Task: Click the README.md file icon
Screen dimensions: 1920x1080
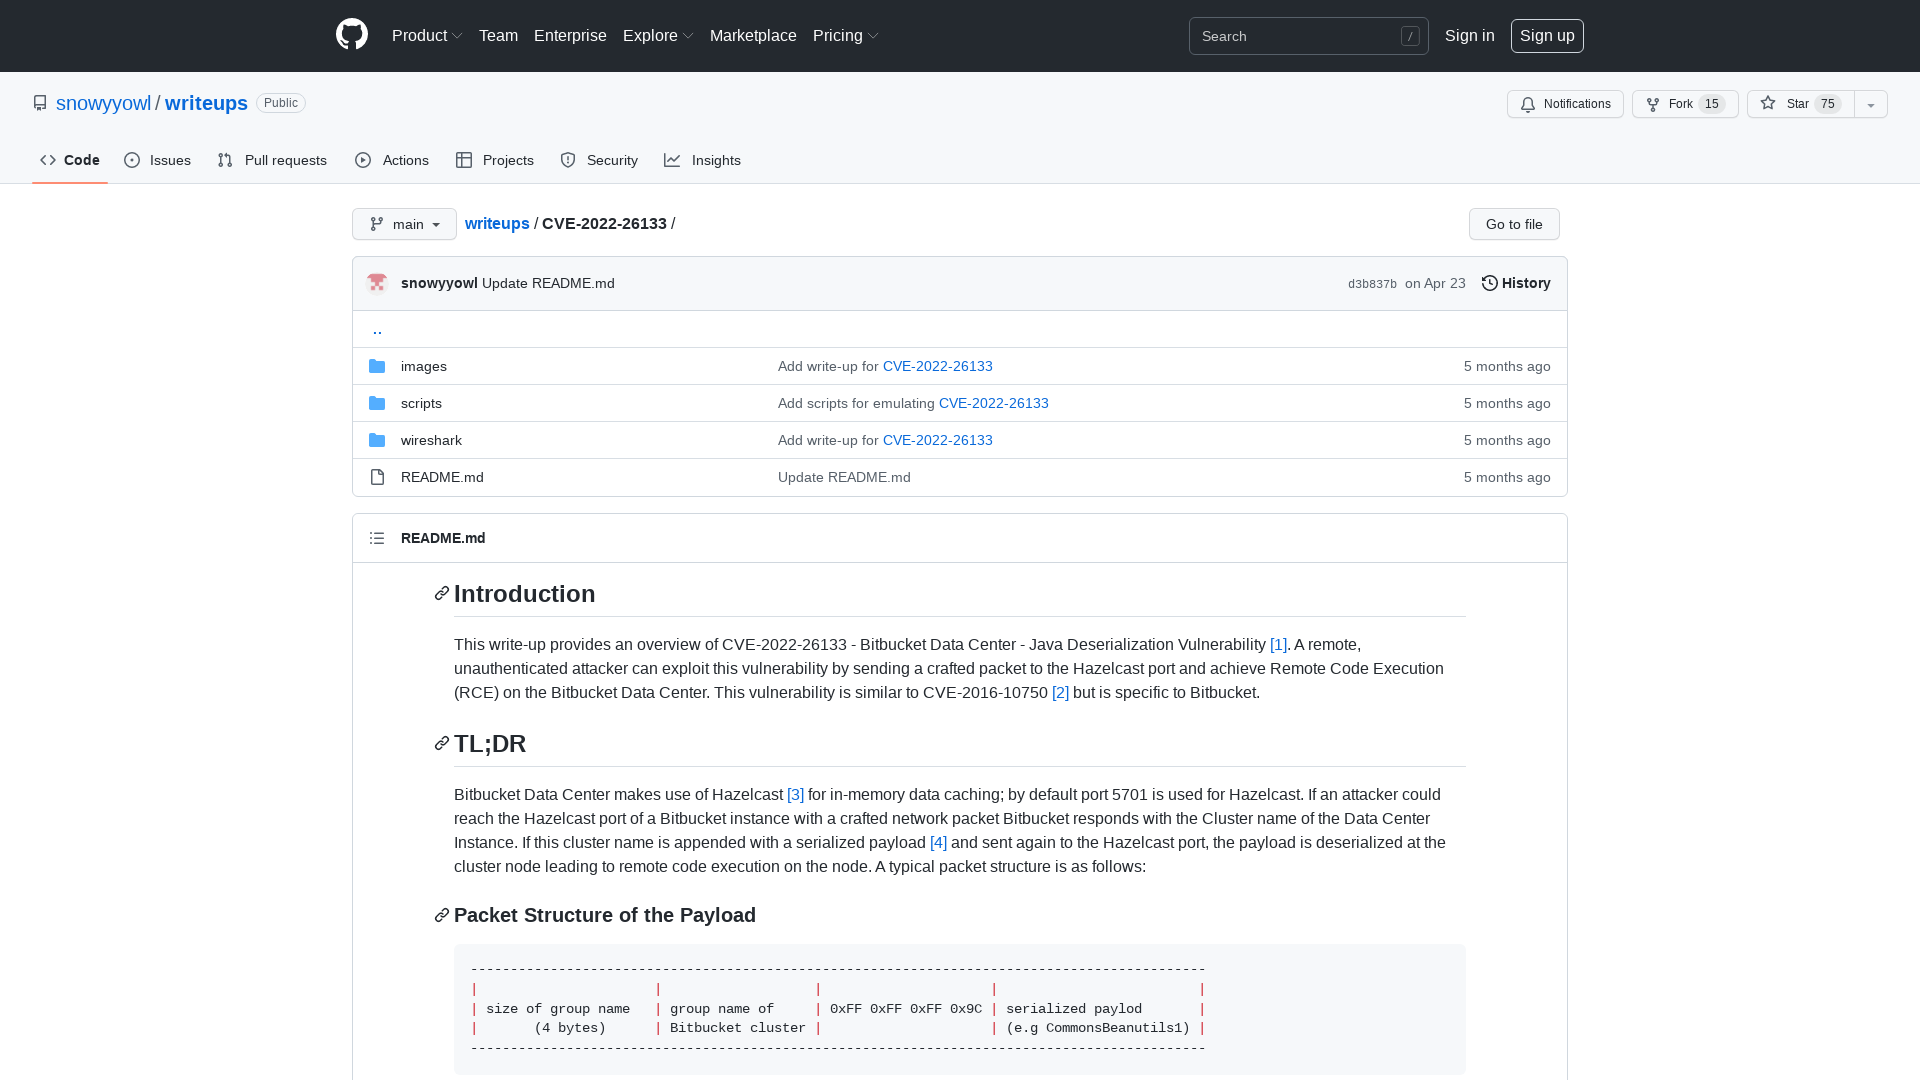Action: point(377,477)
